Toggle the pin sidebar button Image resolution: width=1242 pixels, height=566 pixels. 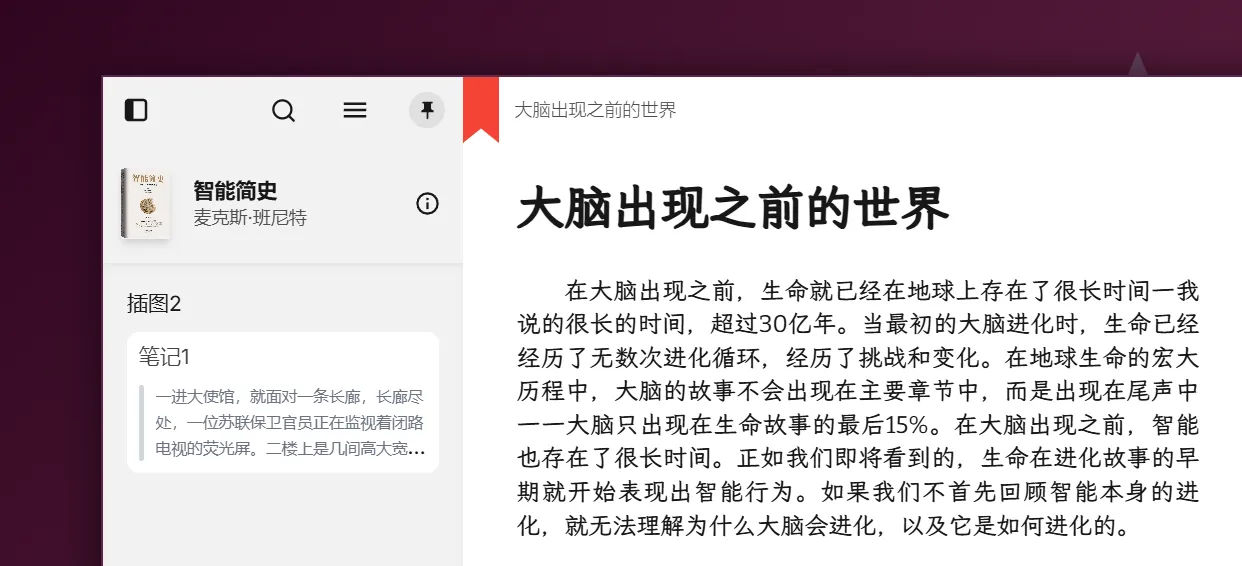[427, 110]
